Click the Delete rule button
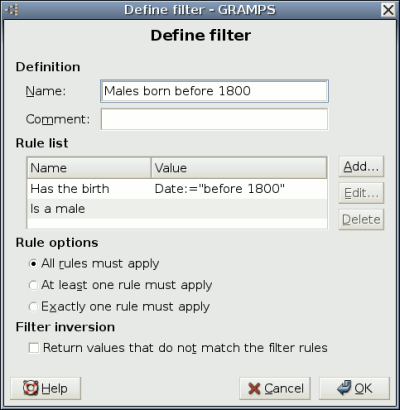Image resolution: width=400 pixels, height=410 pixels. tap(361, 219)
